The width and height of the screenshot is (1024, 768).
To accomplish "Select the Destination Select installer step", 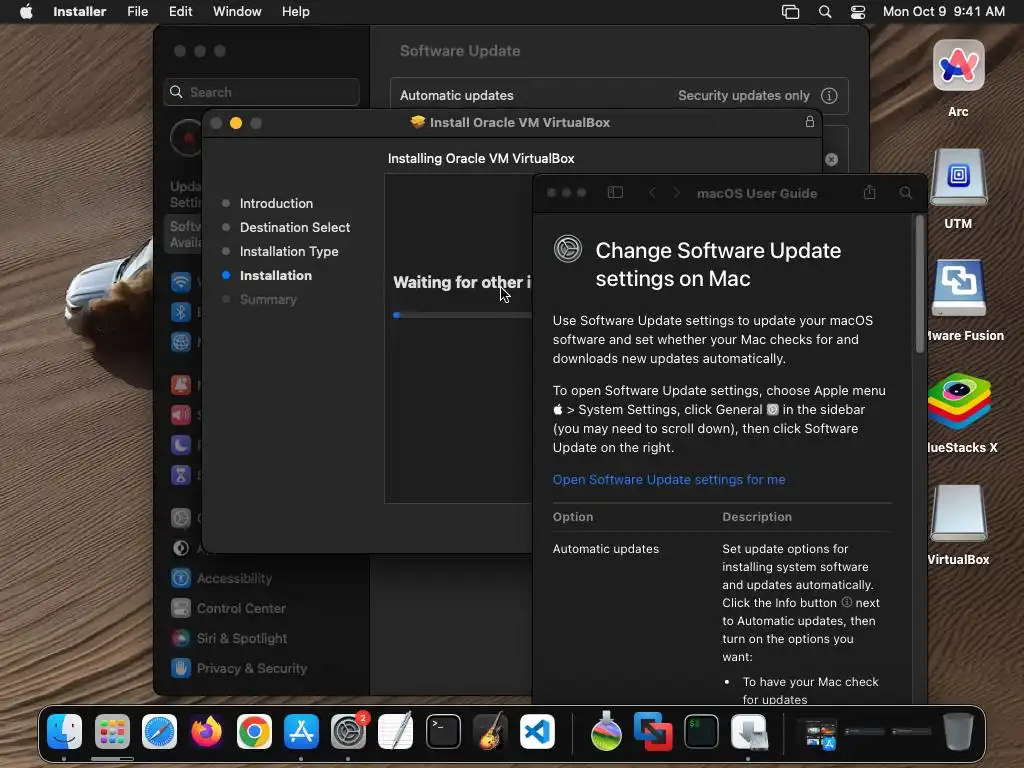I will coord(295,227).
